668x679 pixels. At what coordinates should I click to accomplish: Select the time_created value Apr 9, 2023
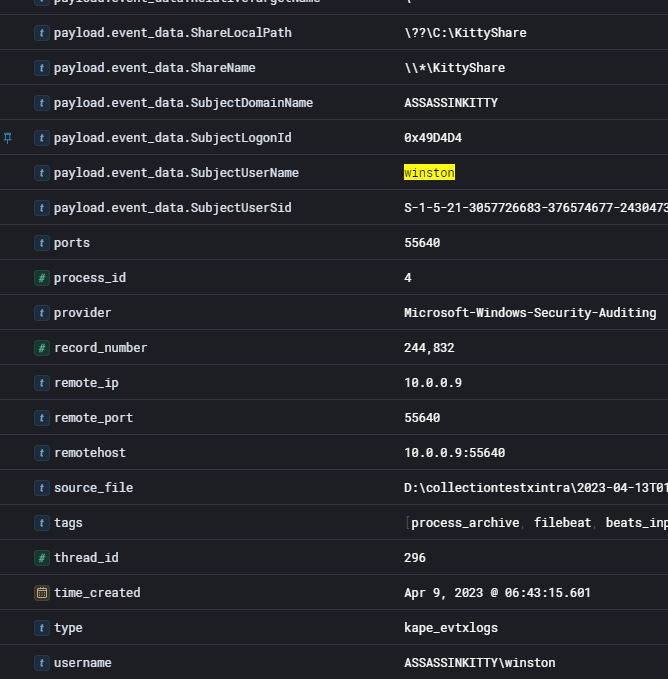[497, 593]
